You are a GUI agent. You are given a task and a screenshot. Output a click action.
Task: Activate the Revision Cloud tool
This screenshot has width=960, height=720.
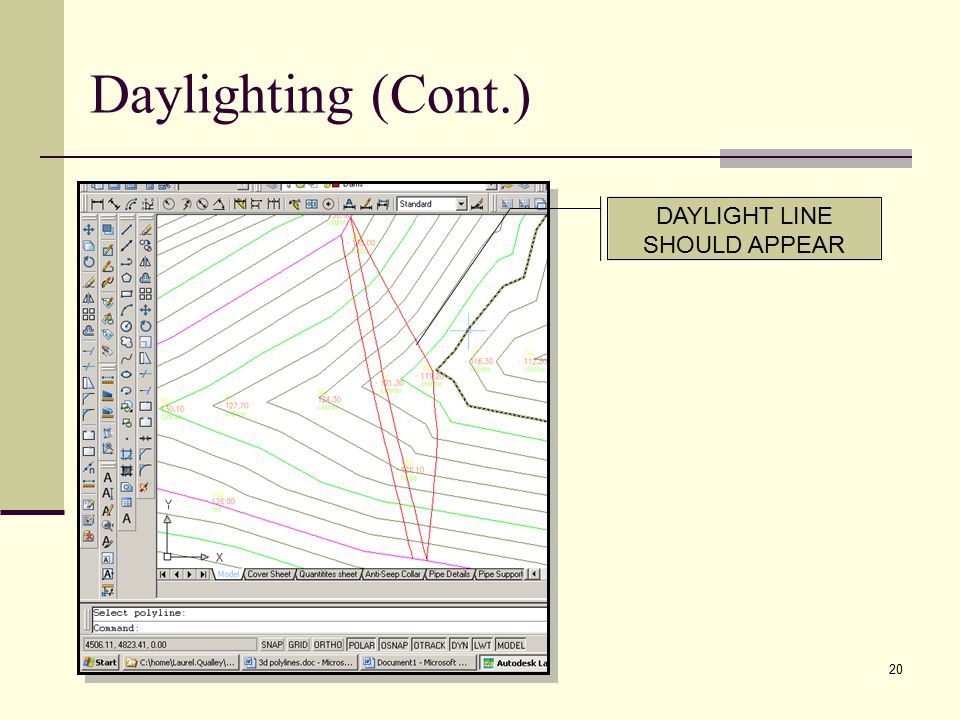127,342
